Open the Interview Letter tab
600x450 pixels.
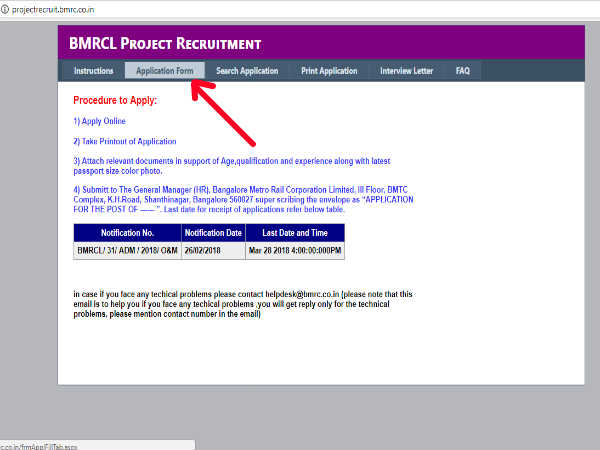coord(406,71)
